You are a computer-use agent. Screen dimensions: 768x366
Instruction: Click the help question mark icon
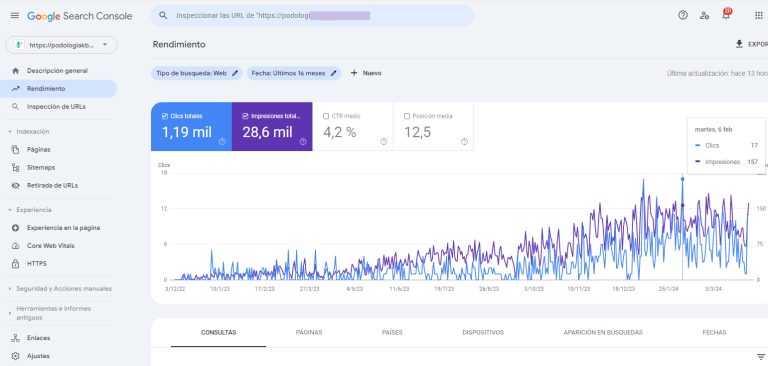click(683, 15)
